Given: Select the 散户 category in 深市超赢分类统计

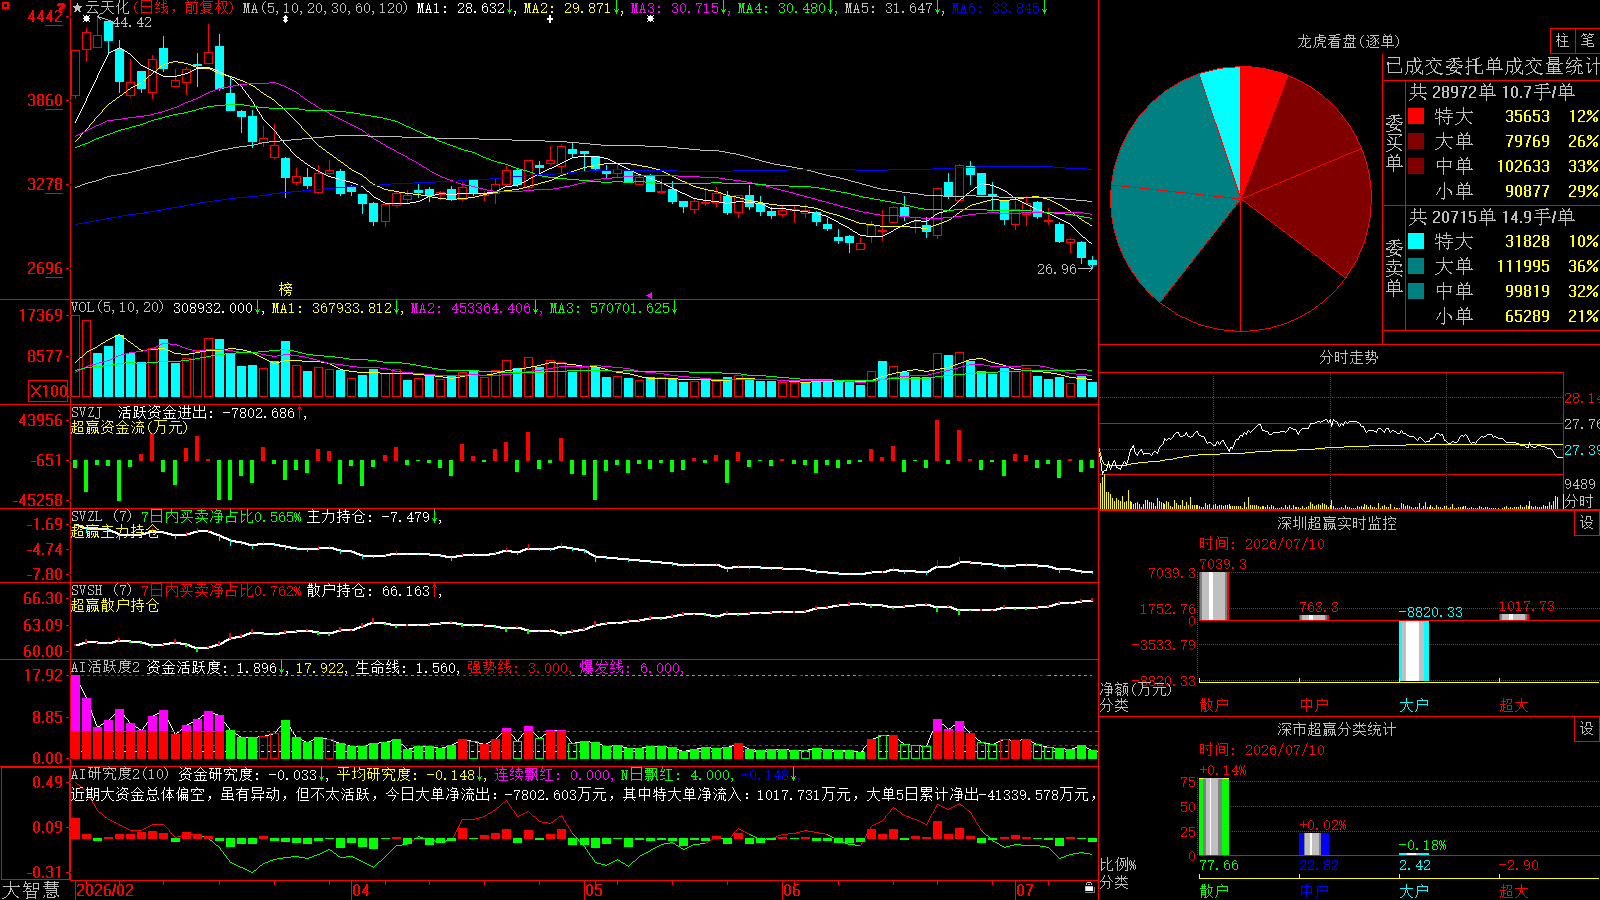Looking at the screenshot, I should coord(1214,890).
